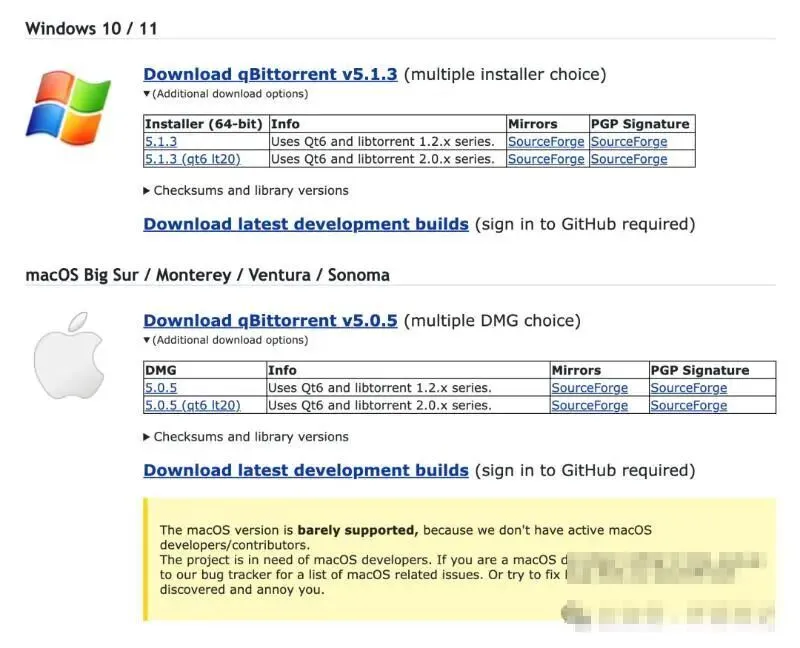Click "(multiple DMG choice)" text
This screenshot has width=800, height=648.
[x=492, y=321]
